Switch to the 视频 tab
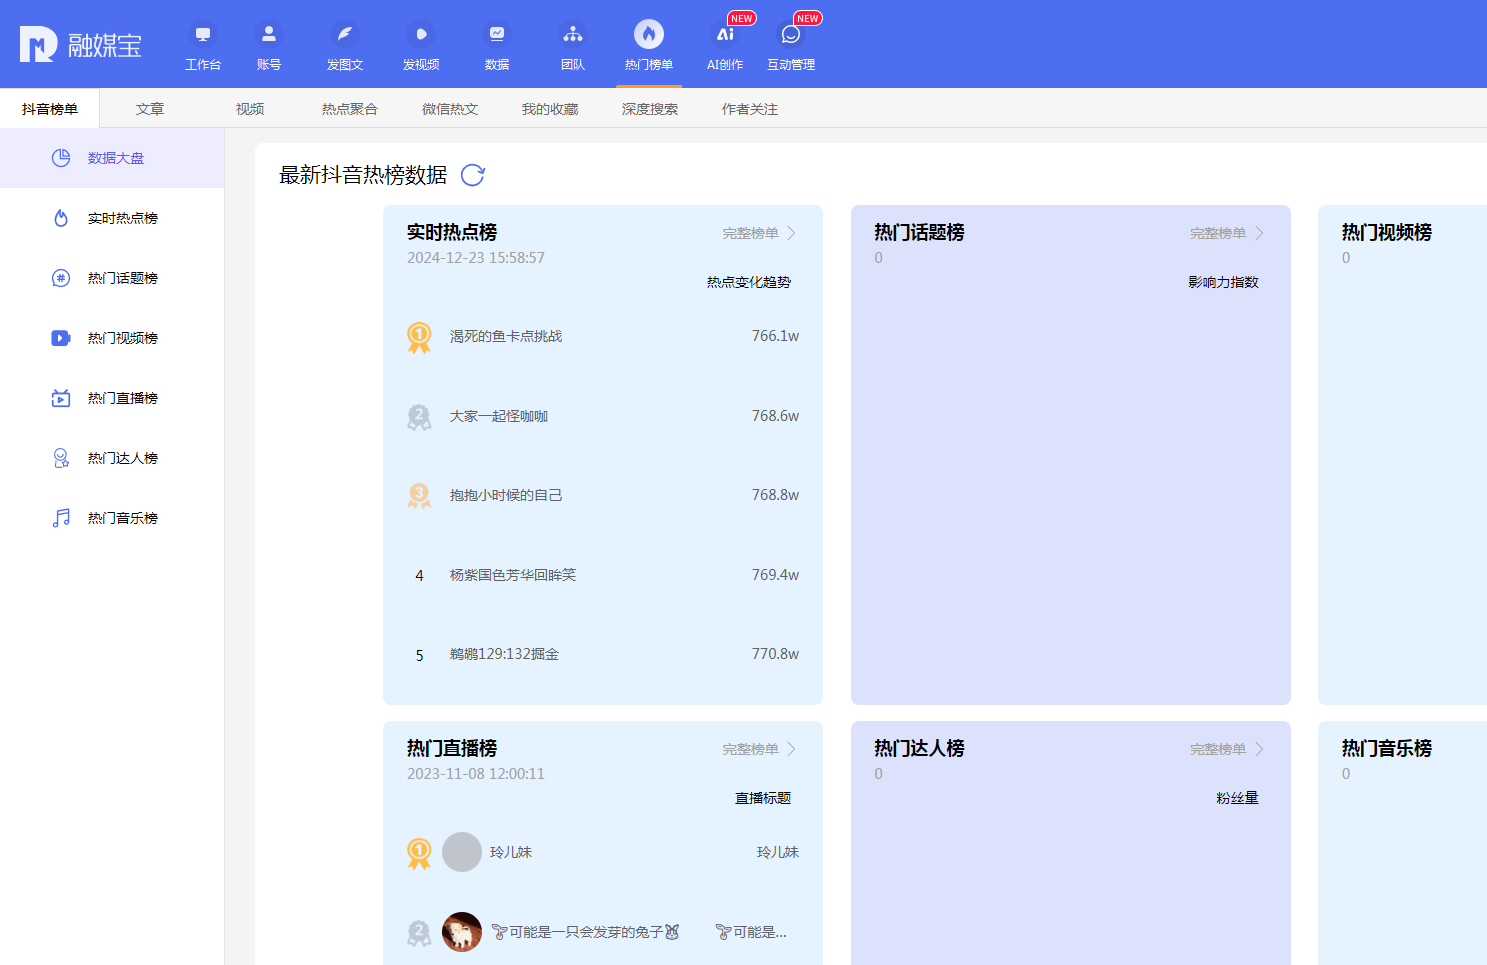The image size is (1487, 965). click(x=250, y=109)
